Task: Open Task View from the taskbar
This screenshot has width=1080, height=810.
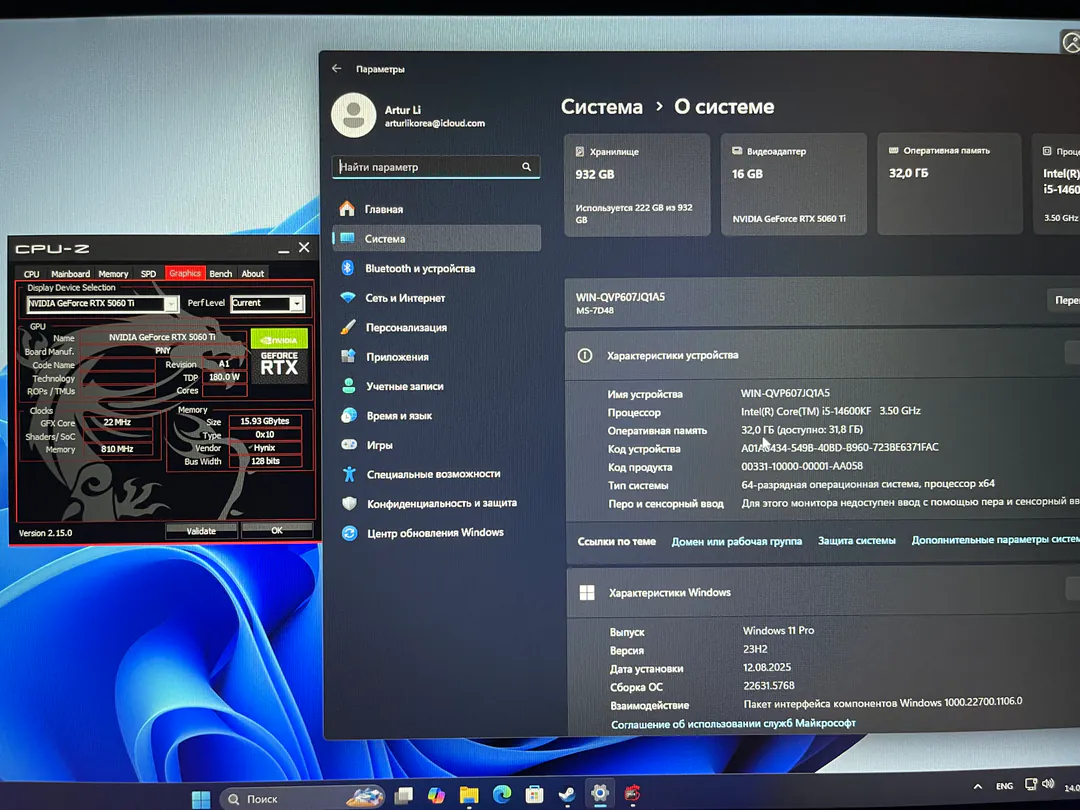Action: pos(404,796)
